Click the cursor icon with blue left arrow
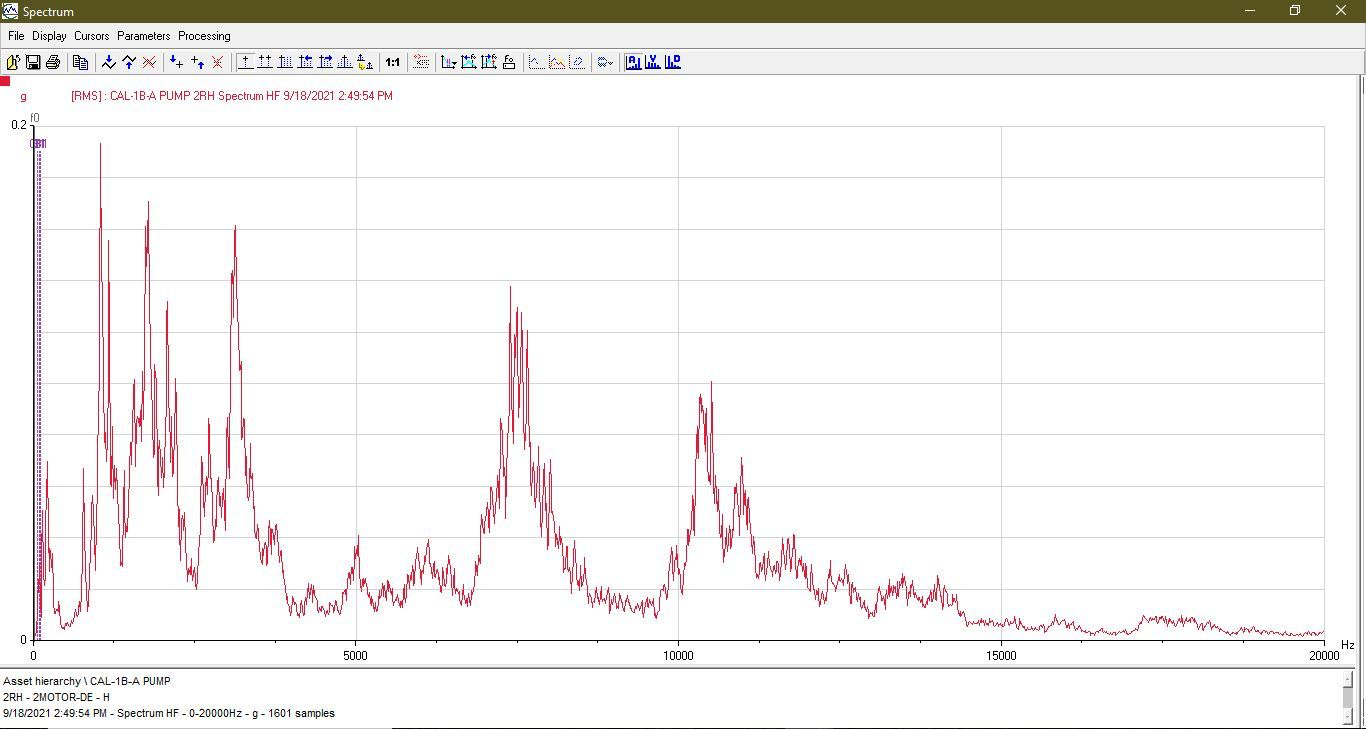 pyautogui.click(x=305, y=62)
